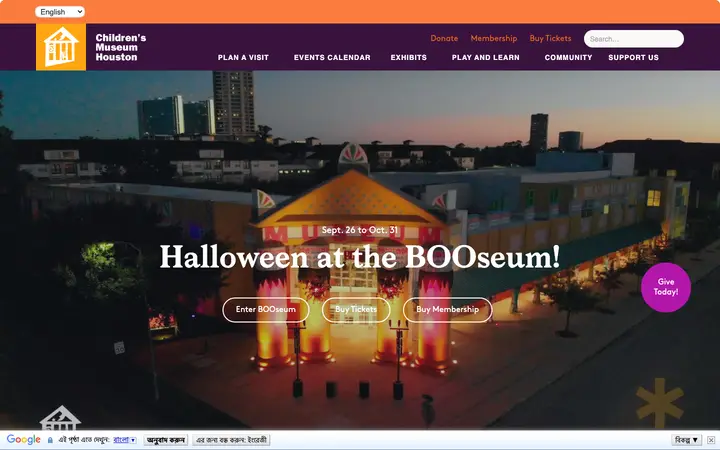Screen dimensions: 720x450
Task: Open the Community menu
Action: pos(568,57)
